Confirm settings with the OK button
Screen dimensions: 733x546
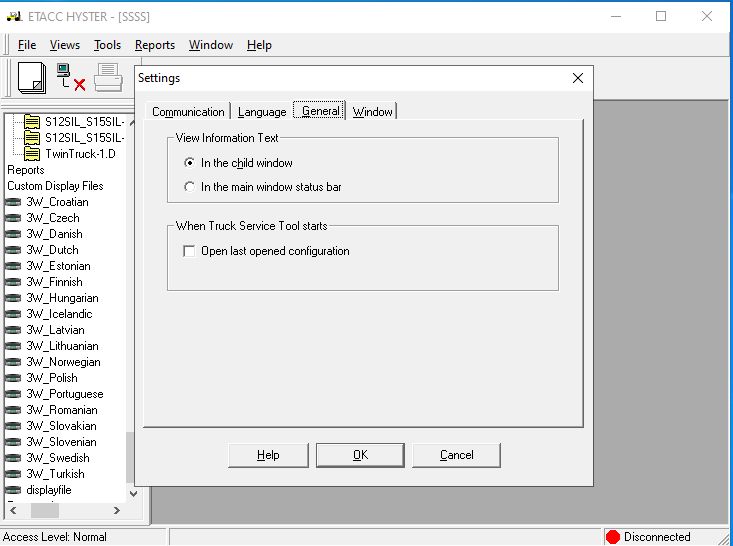coord(360,455)
